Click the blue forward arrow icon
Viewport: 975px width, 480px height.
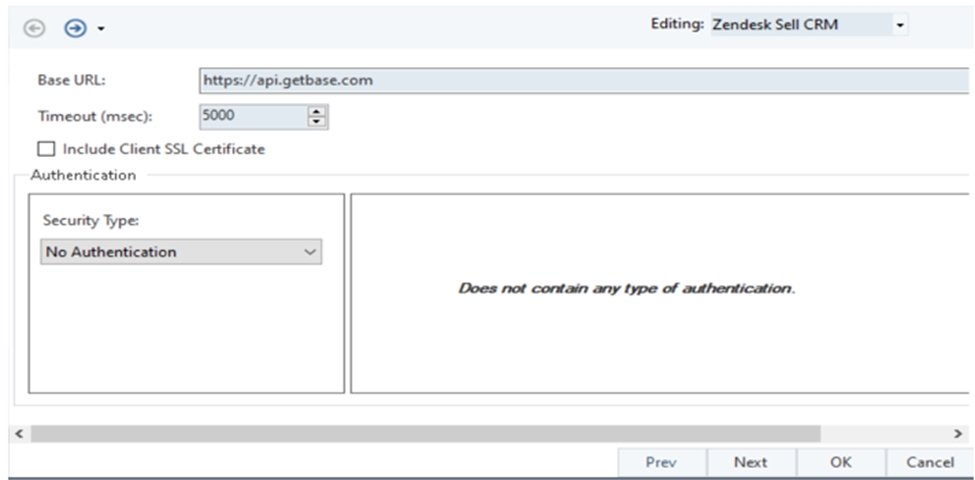[76, 28]
